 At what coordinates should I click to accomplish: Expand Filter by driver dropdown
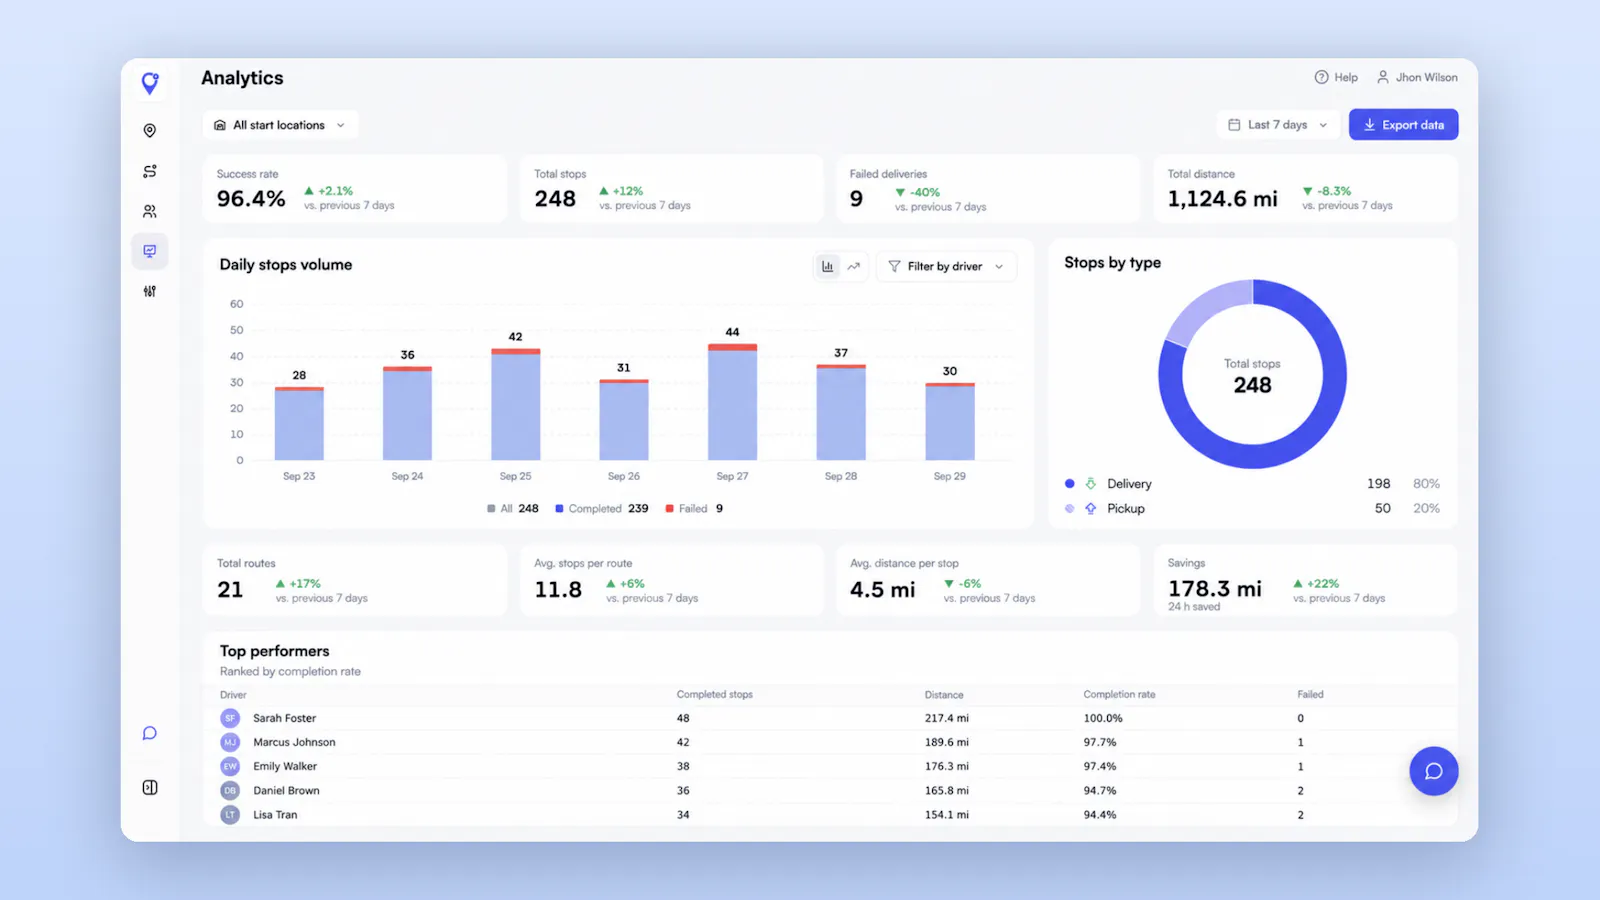[x=946, y=266]
